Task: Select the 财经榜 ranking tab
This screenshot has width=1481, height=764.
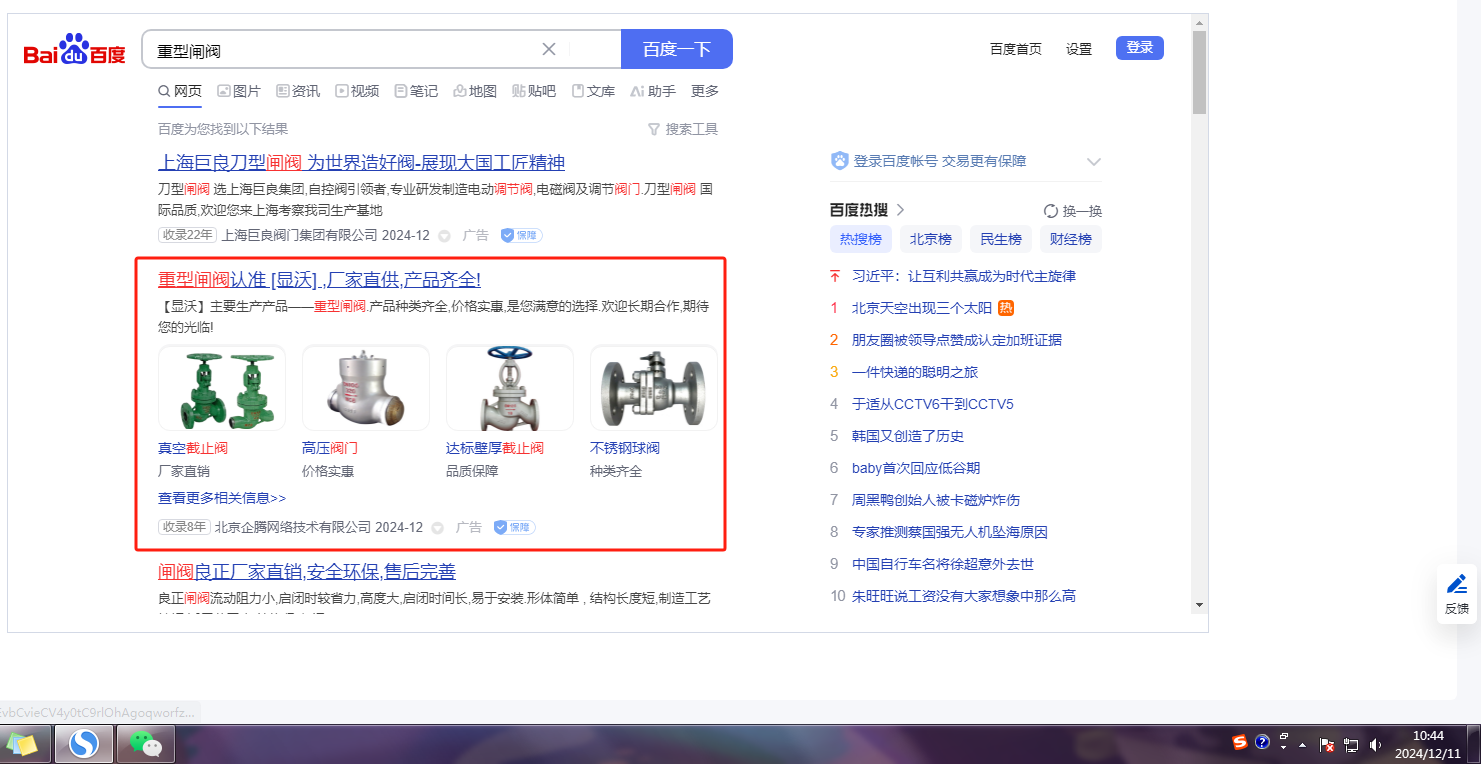Action: tap(1071, 239)
